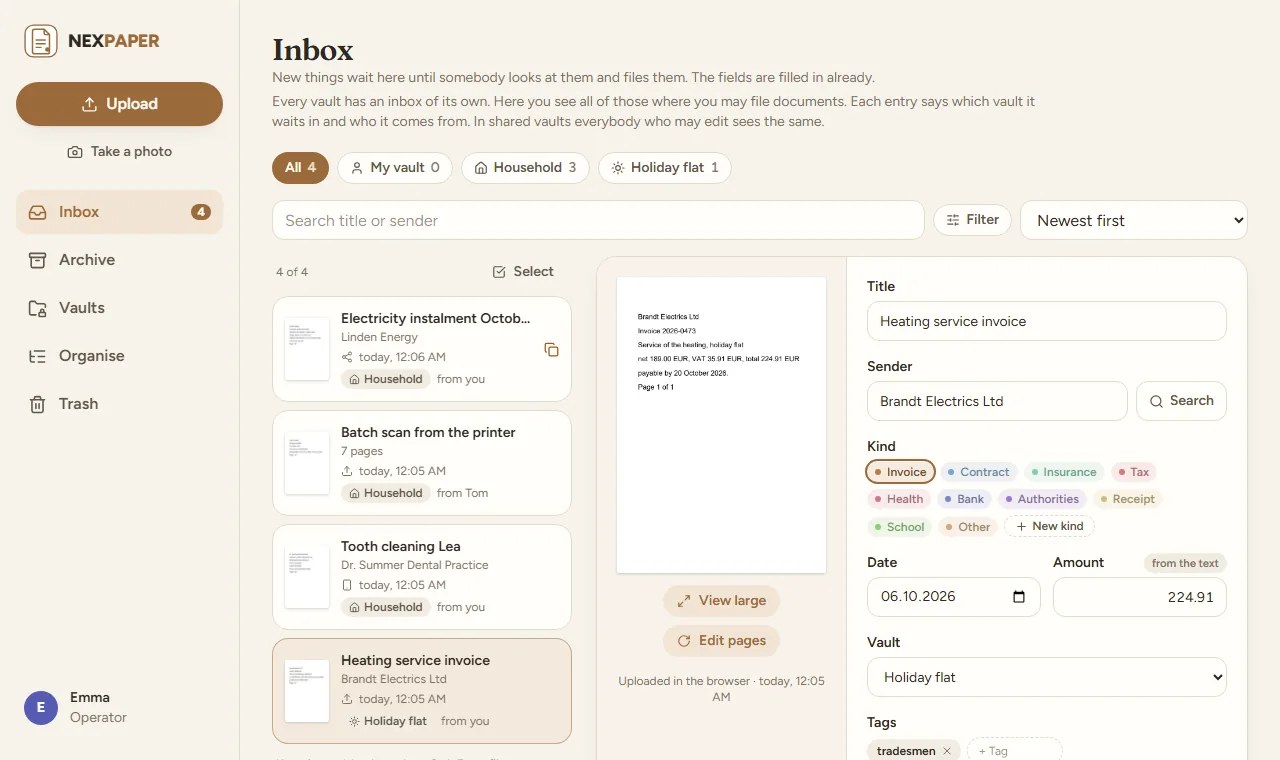This screenshot has height=760, width=1280.
Task: Switch to the Household tab
Action: click(x=525, y=168)
